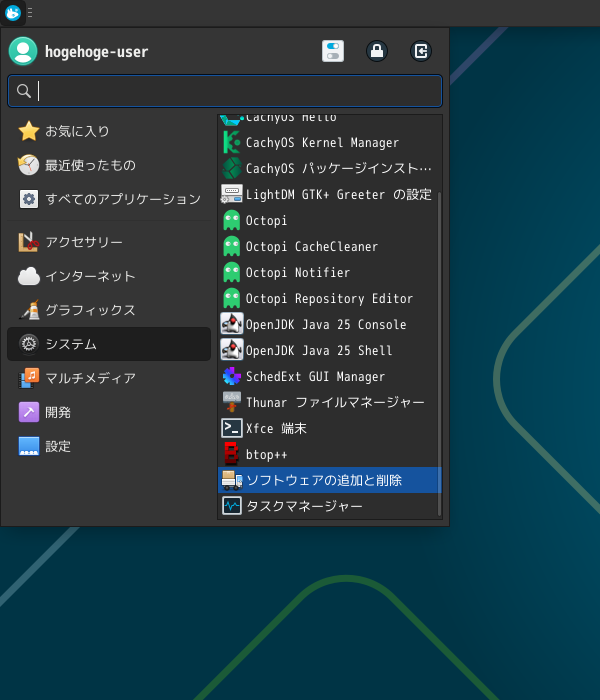Image resolution: width=600 pixels, height=700 pixels.
Task: Select アクセサリー category
Action: click(x=109, y=242)
